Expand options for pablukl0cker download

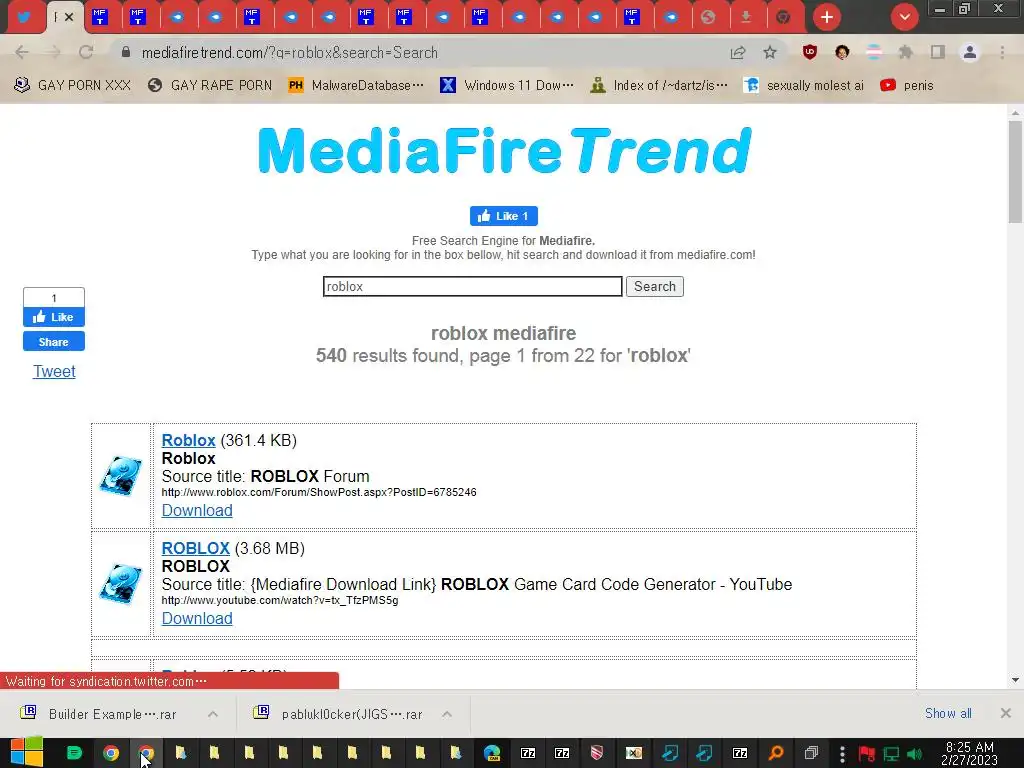(447, 714)
